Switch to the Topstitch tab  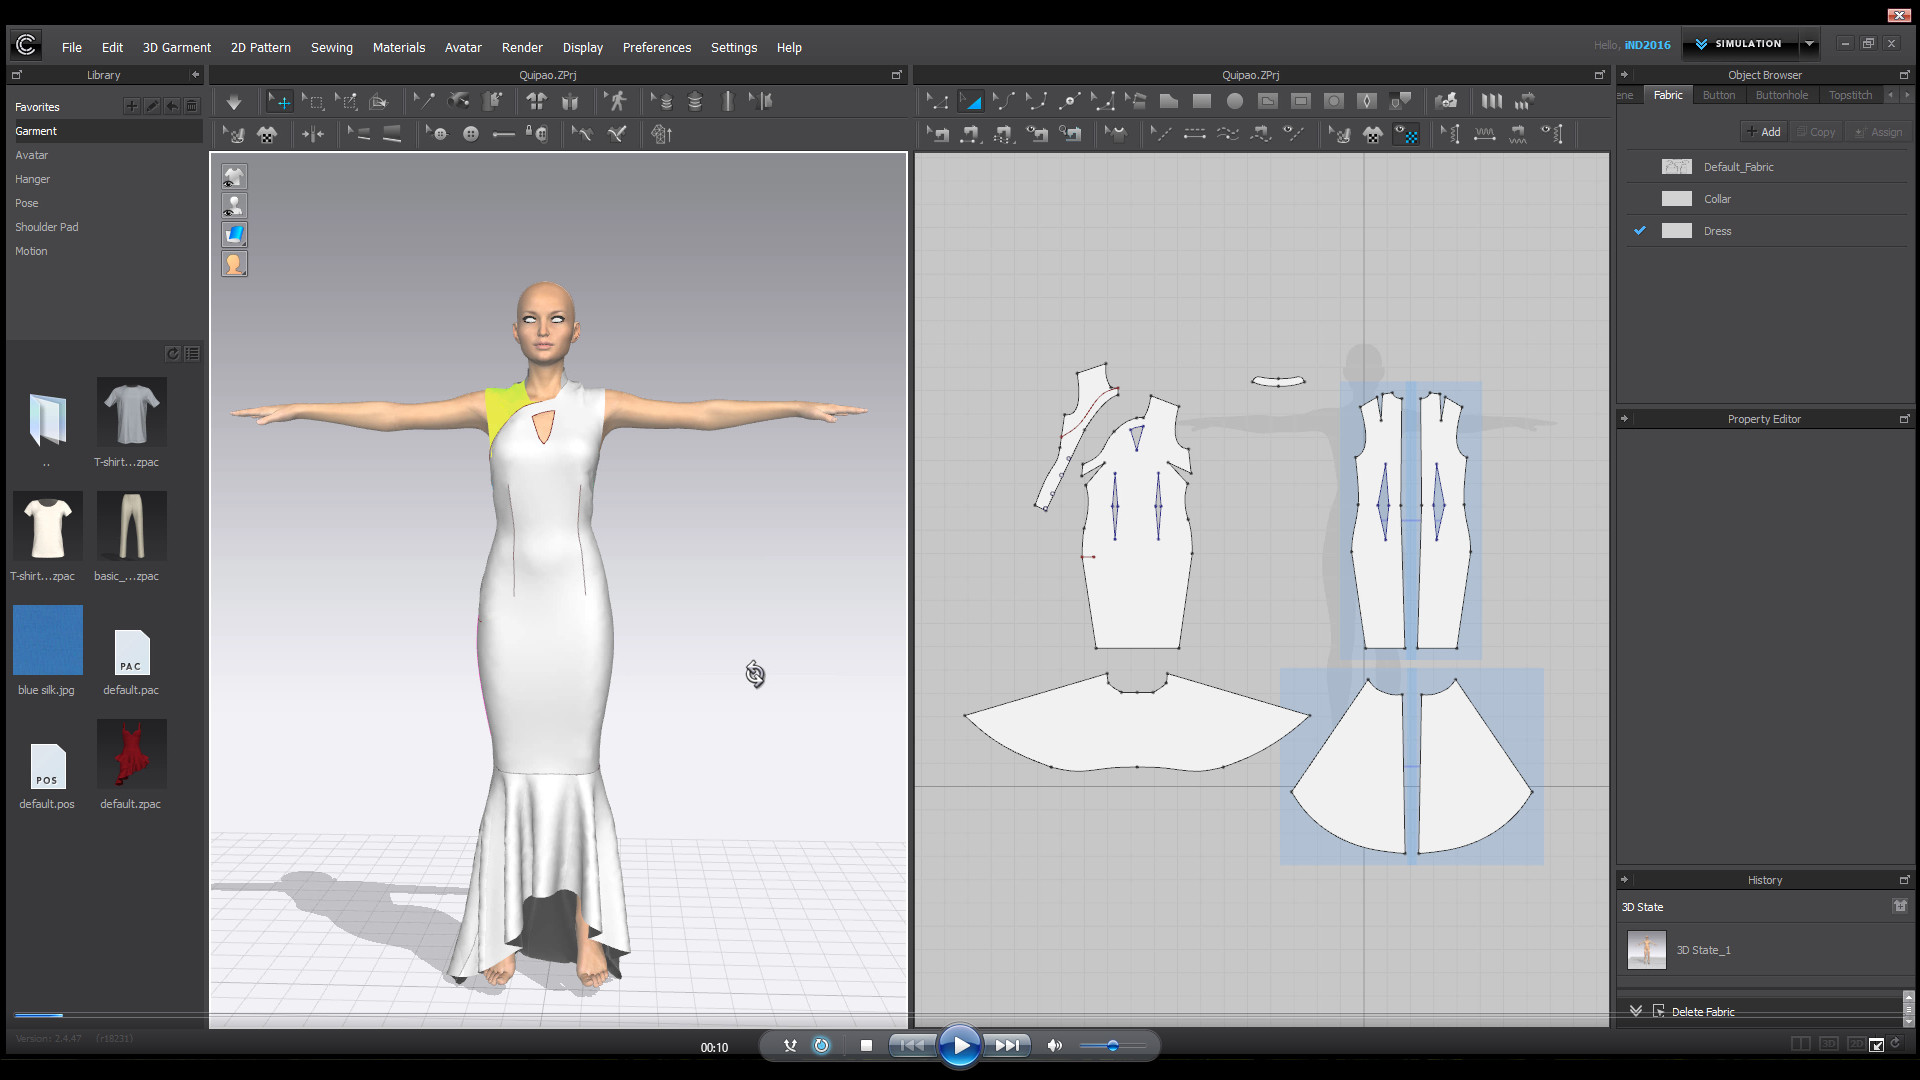click(x=1850, y=95)
